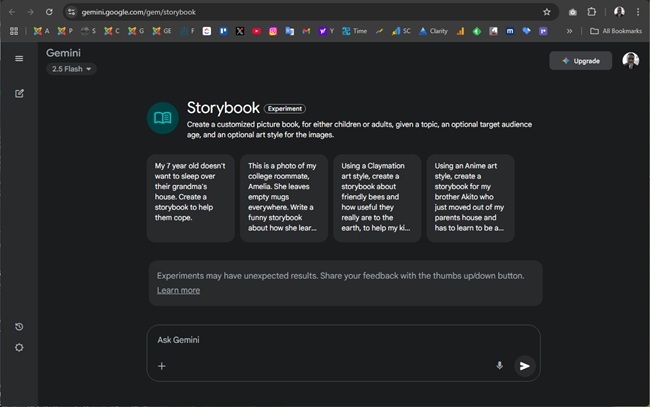Open the Clarity bookmark

click(x=433, y=31)
